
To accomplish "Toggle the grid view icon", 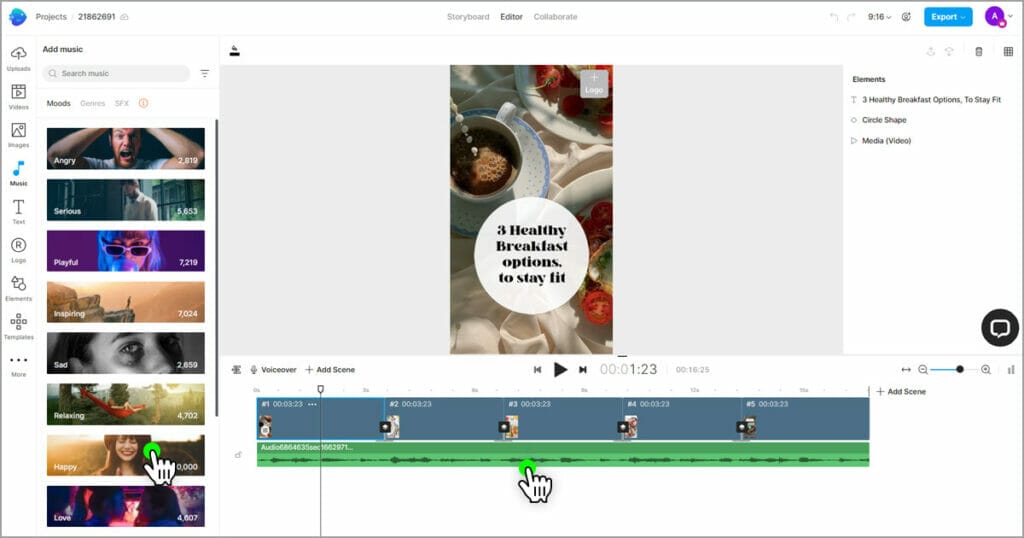I will (1008, 52).
